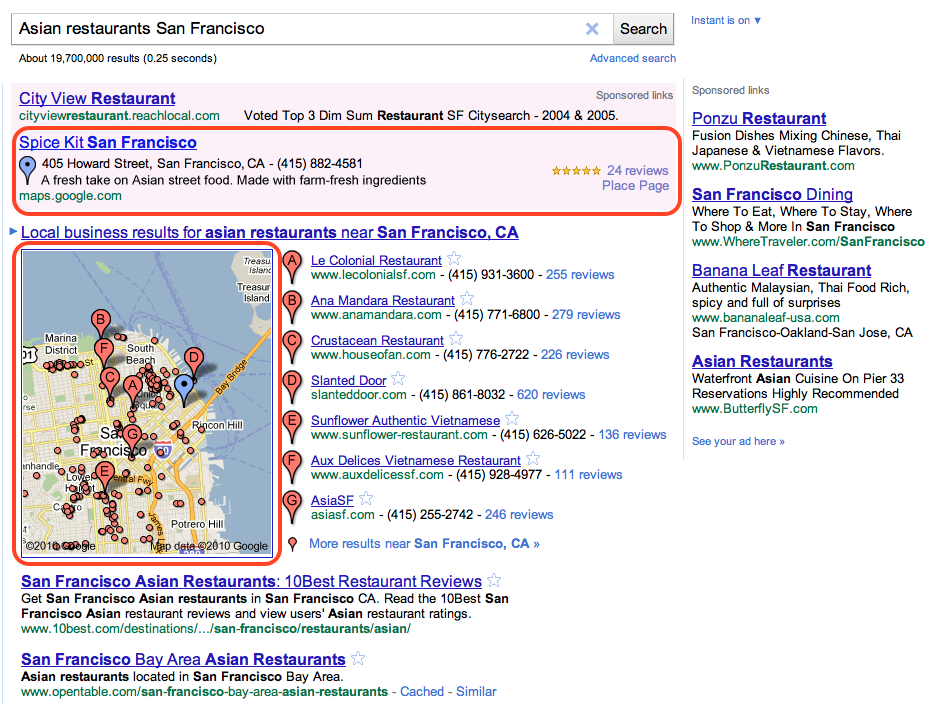The height and width of the screenshot is (705, 934).
Task: Open Spice Kit San Francisco link
Action: [x=108, y=142]
